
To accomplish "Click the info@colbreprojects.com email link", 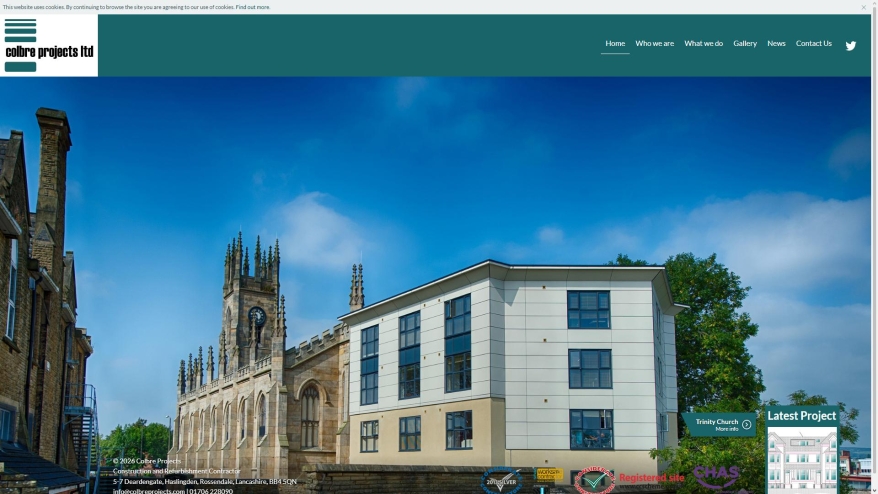I will pos(148,491).
